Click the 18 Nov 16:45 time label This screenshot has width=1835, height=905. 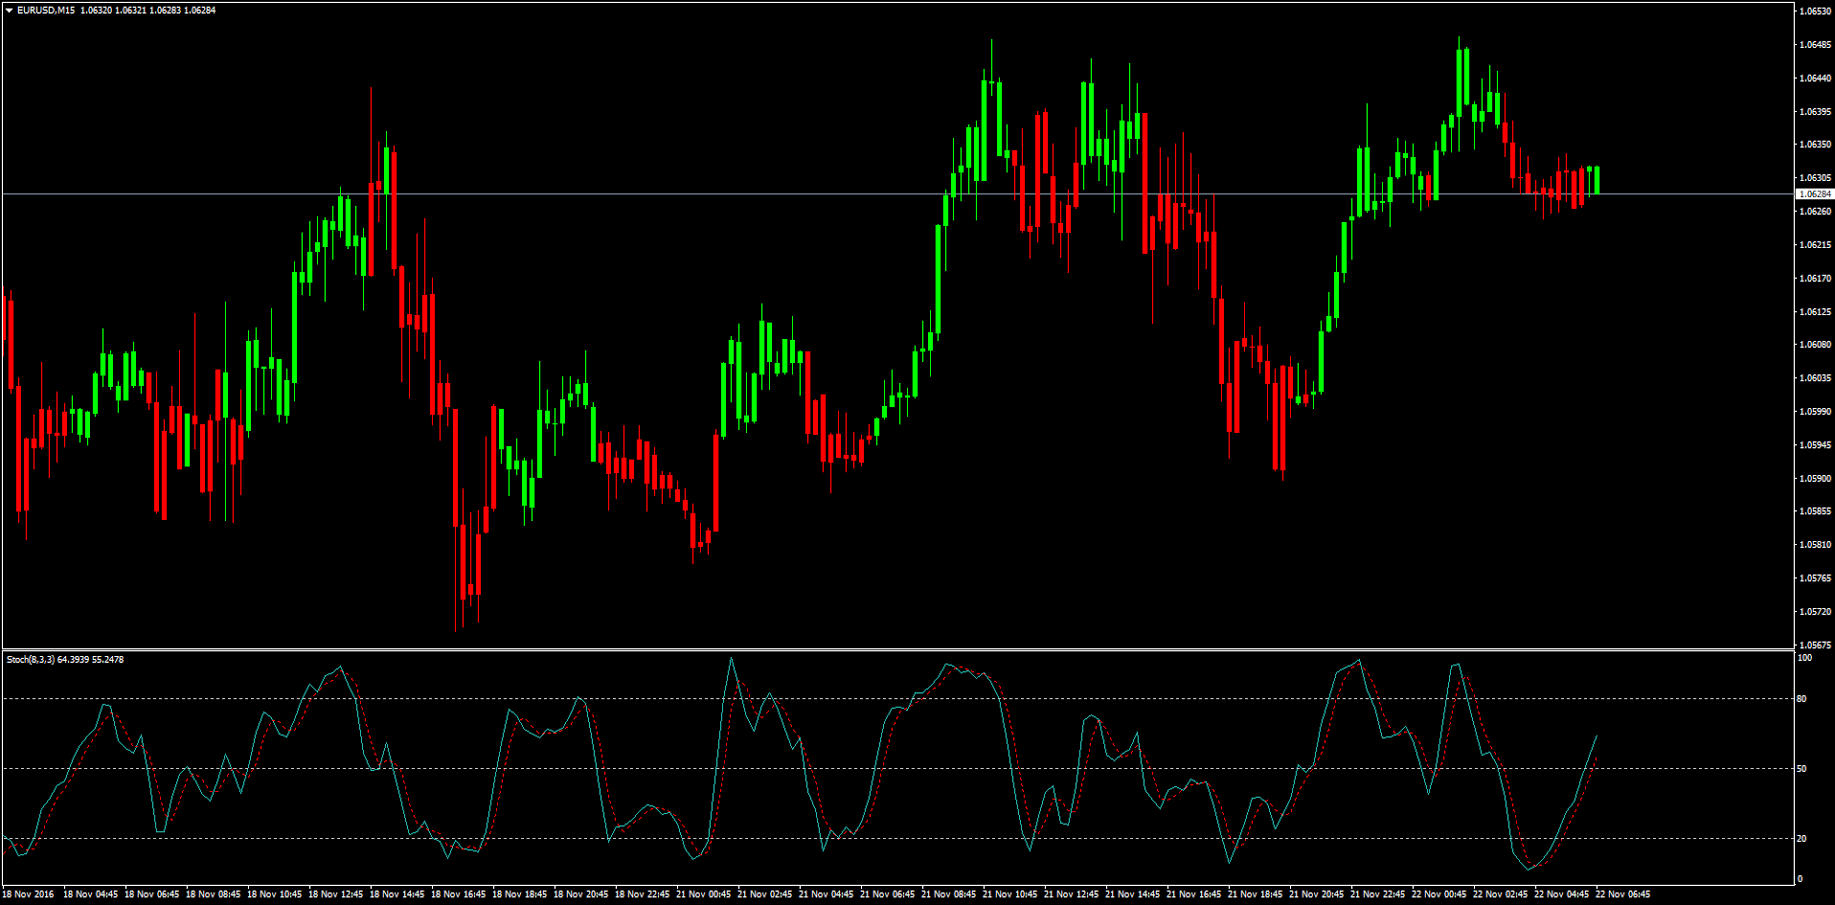tap(459, 894)
